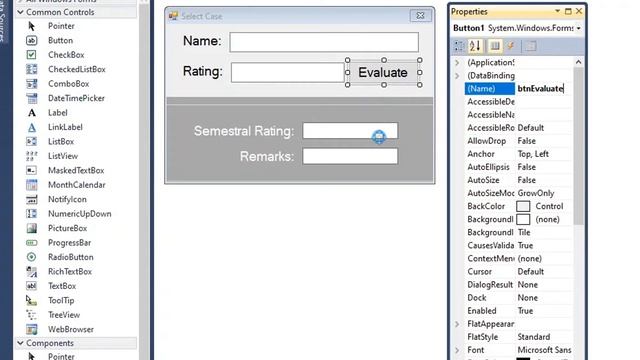Screen dimensions: 640x360
Task: Select the Name: label on the form
Action: [x=202, y=41]
